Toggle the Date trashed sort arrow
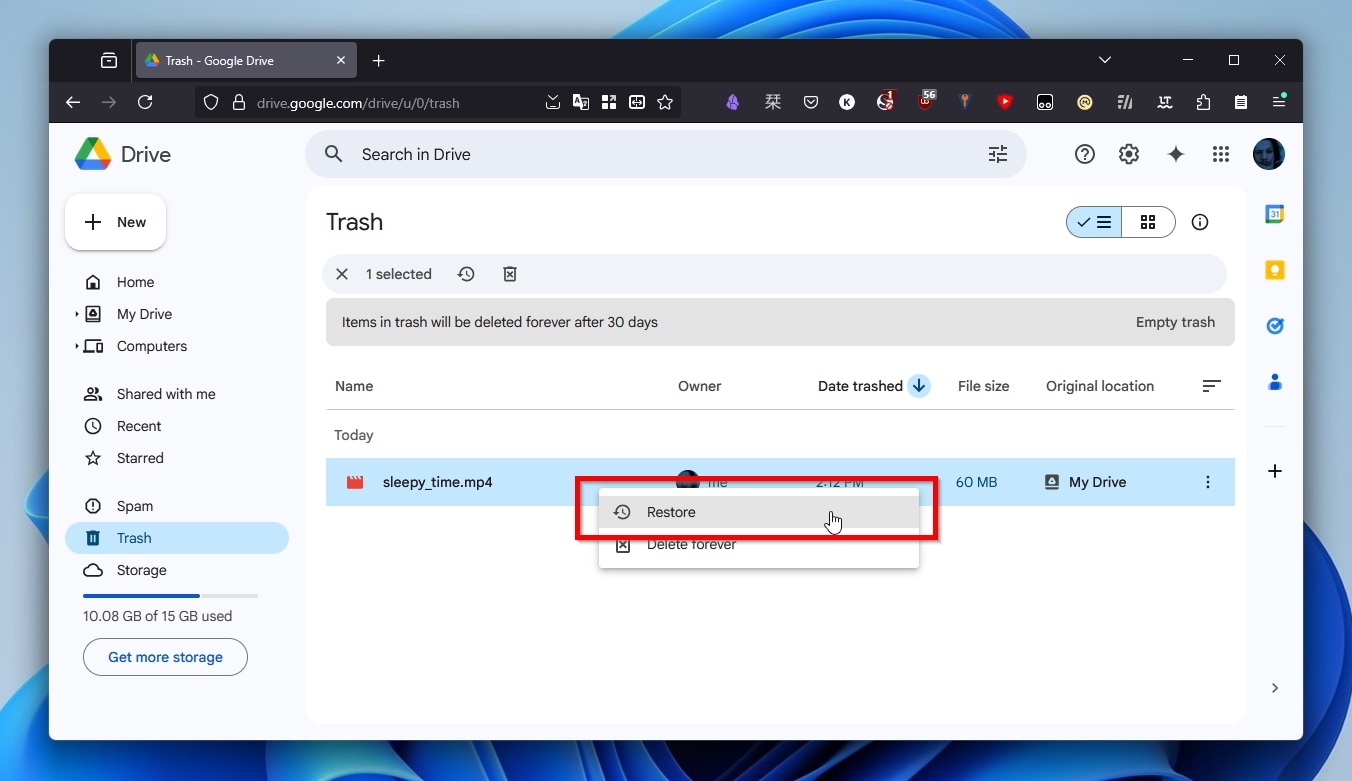 pyautogui.click(x=919, y=386)
